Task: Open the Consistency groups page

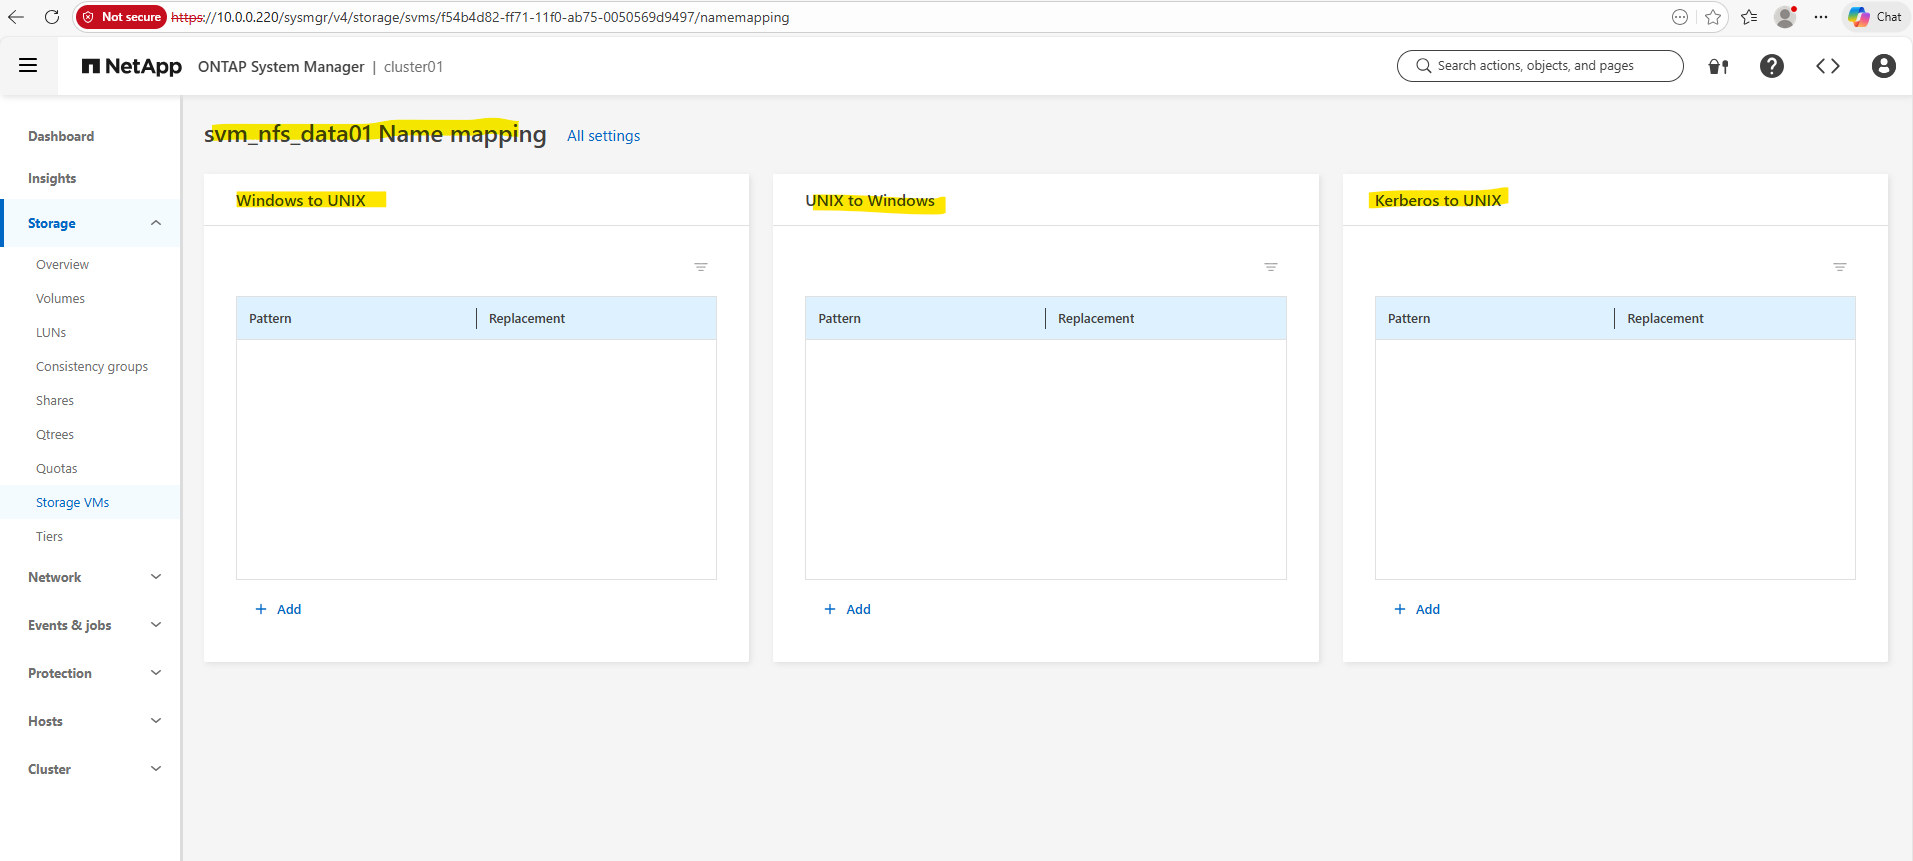Action: click(92, 366)
